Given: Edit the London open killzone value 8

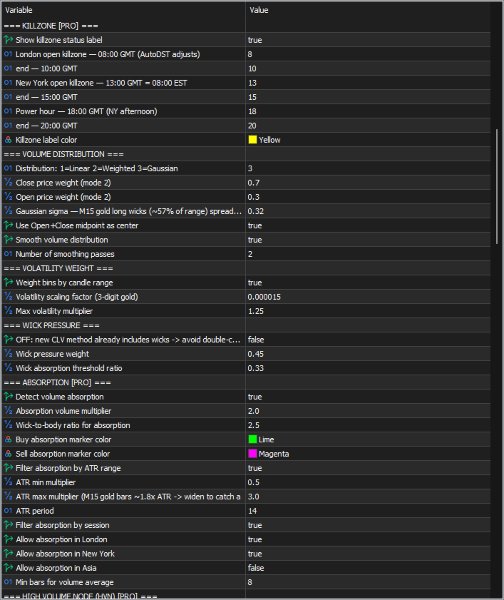Looking at the screenshot, I should (250, 54).
